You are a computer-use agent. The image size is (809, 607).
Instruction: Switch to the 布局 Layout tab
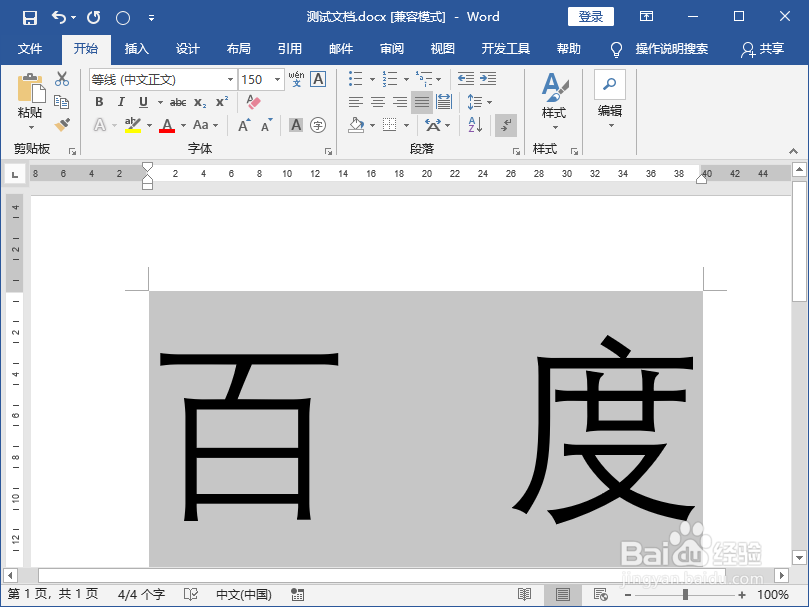click(238, 49)
